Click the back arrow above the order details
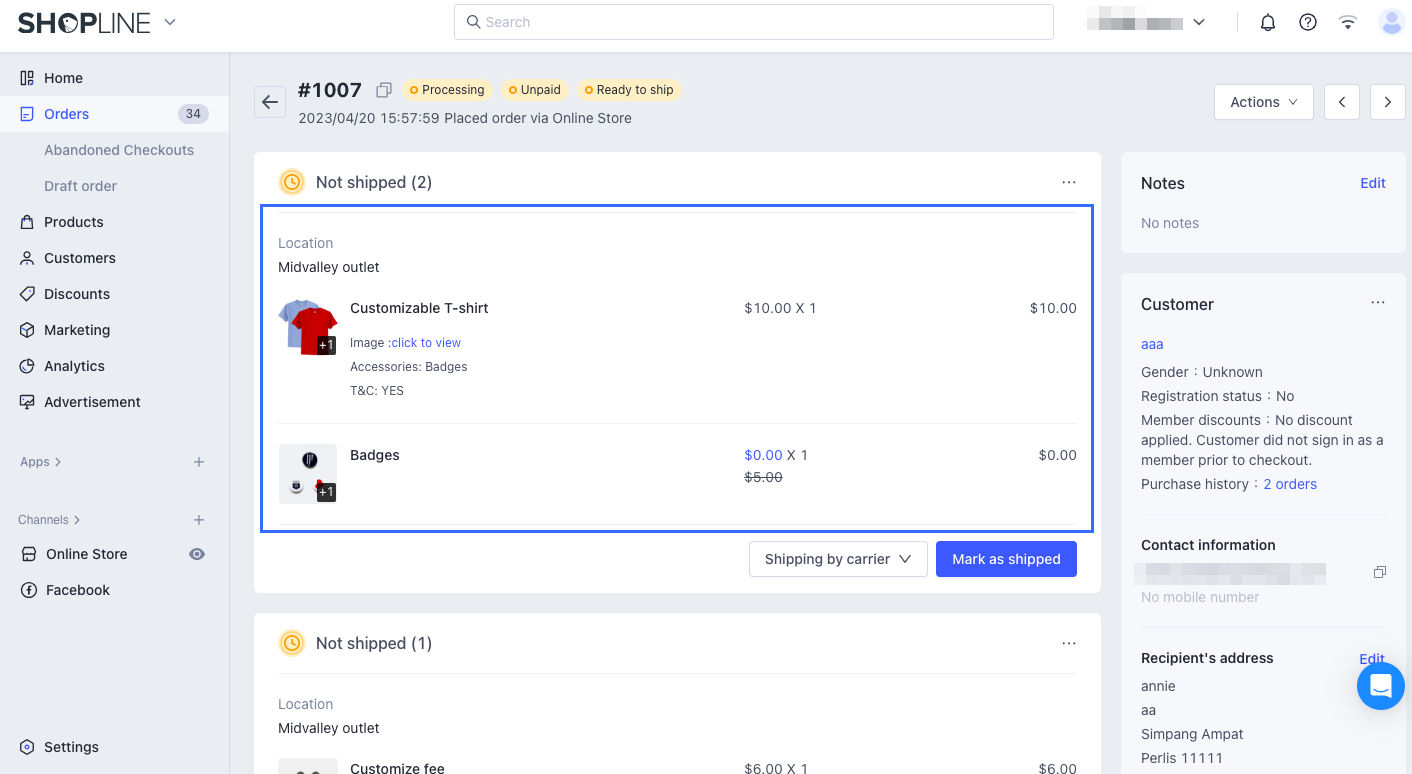The image size is (1412, 774). pyautogui.click(x=269, y=101)
